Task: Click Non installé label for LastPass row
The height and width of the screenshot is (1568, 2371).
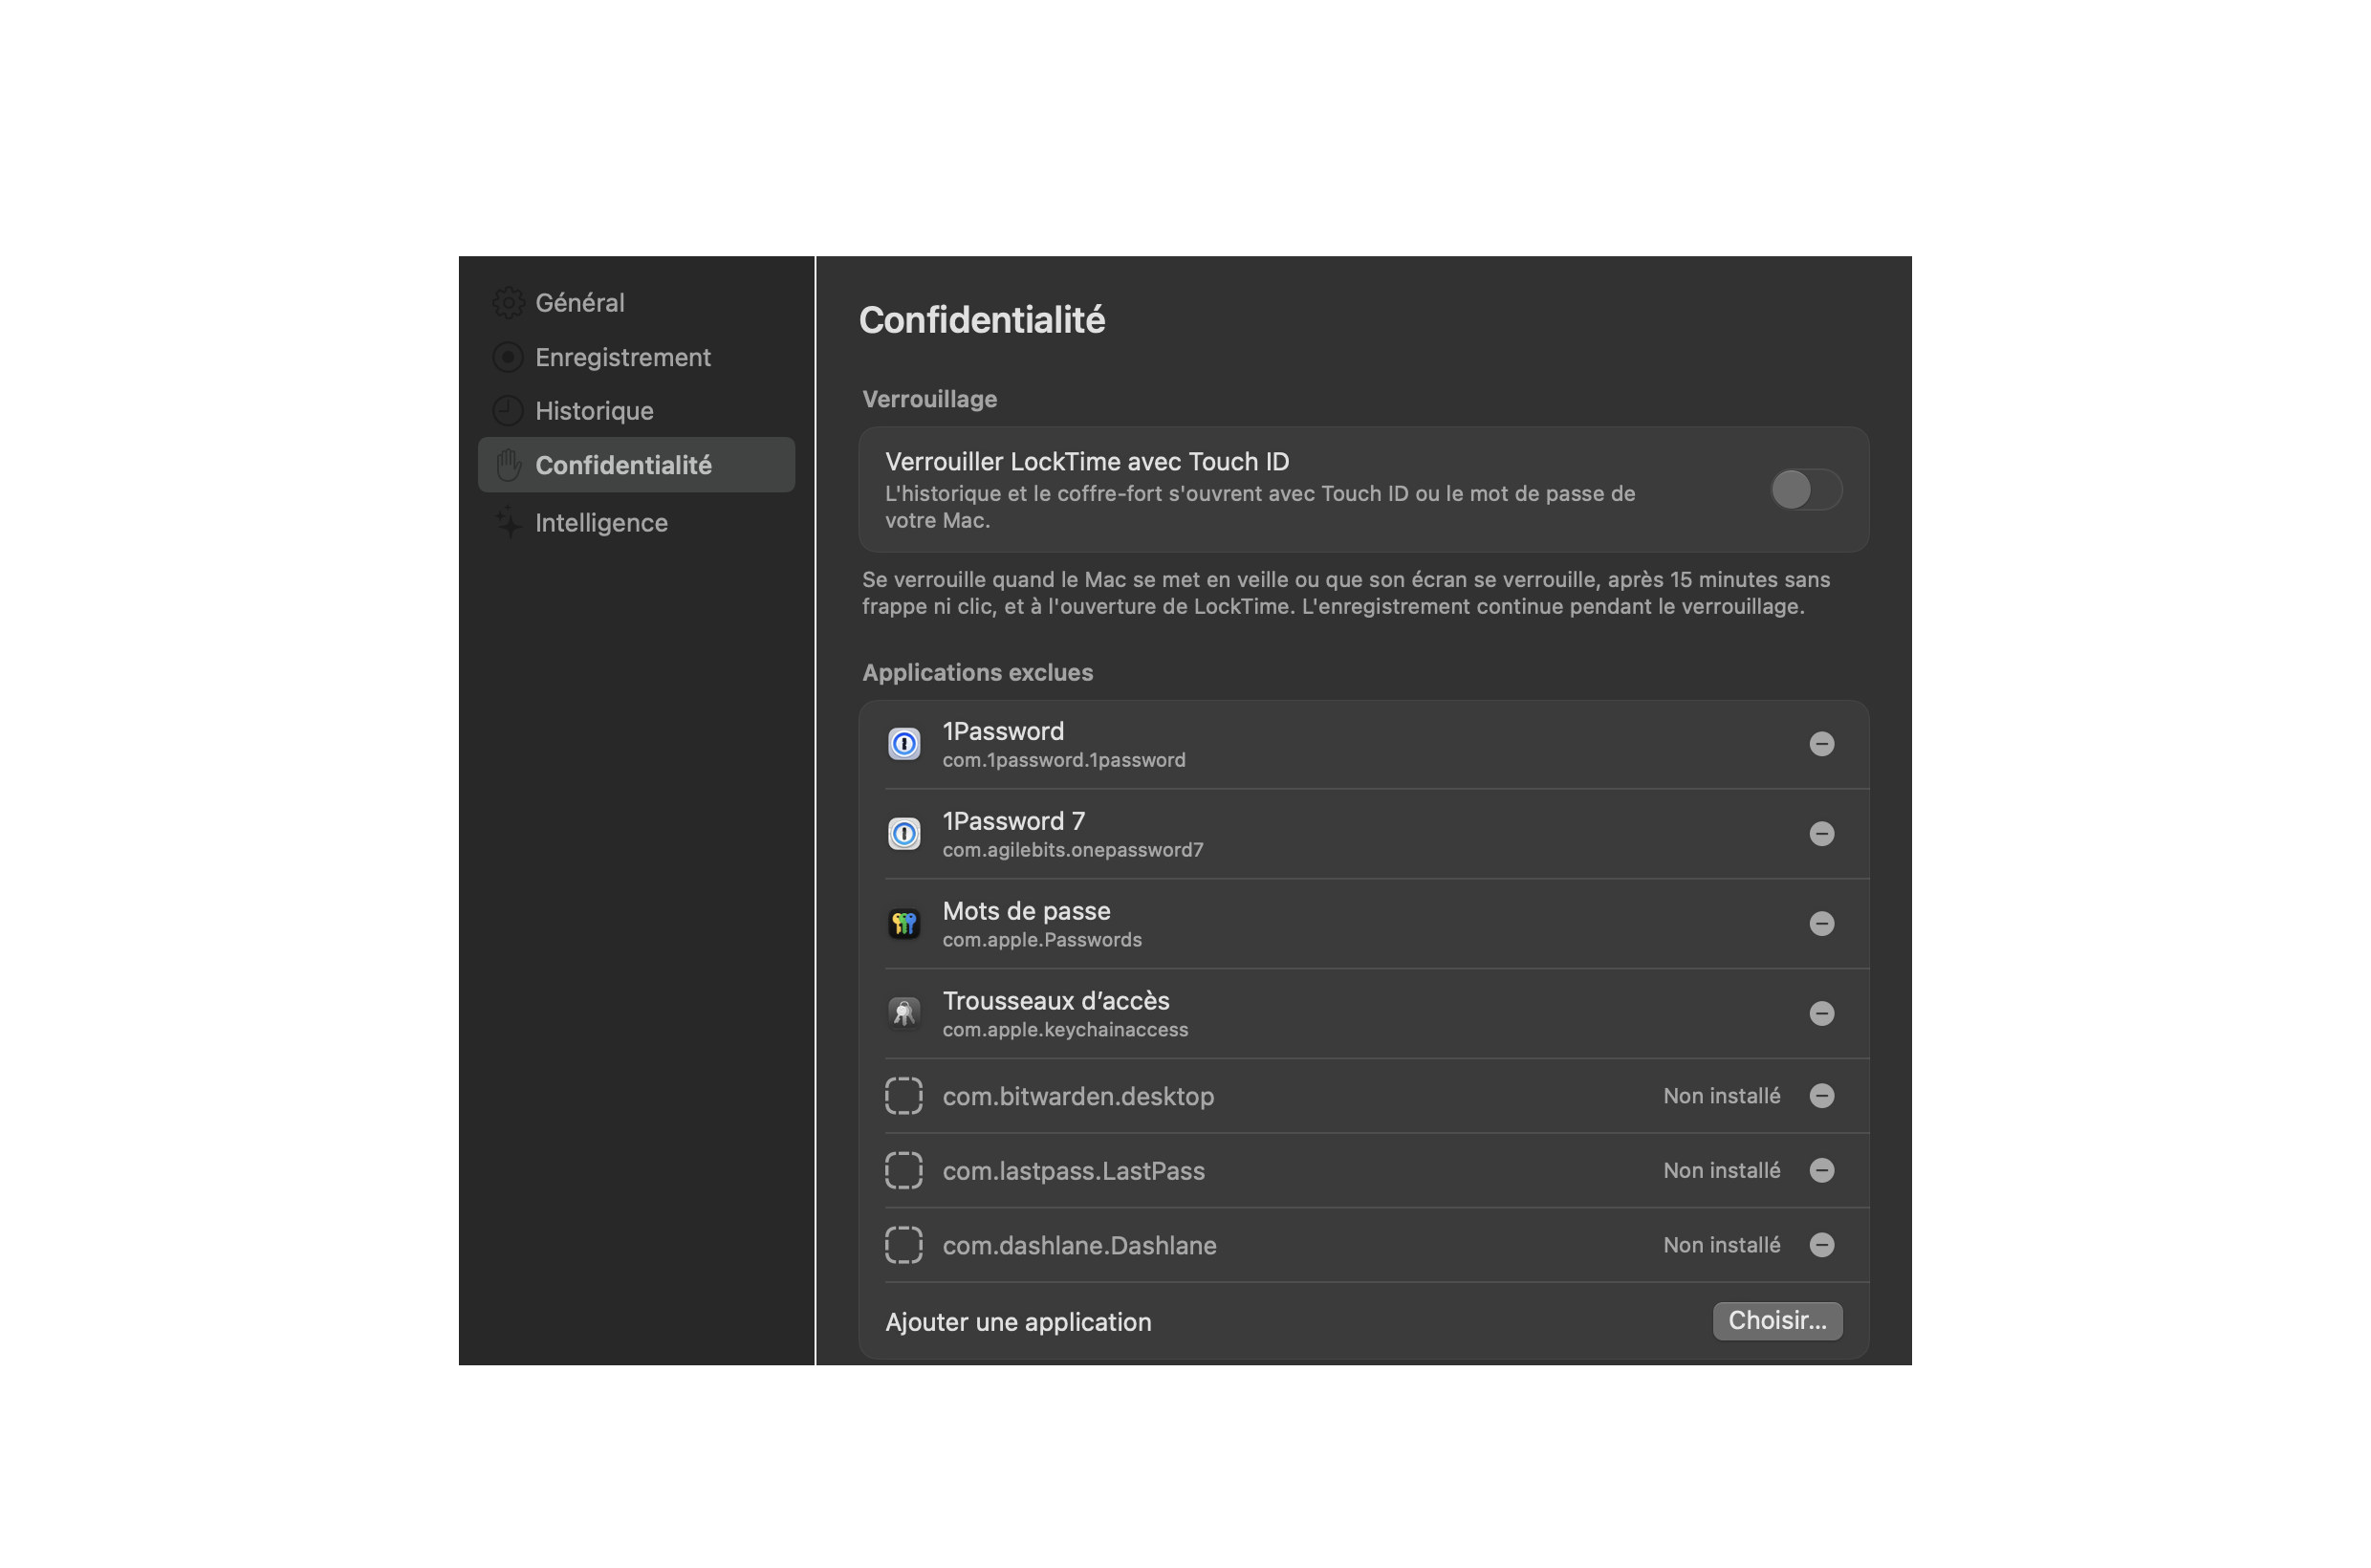Action: 1722,1171
